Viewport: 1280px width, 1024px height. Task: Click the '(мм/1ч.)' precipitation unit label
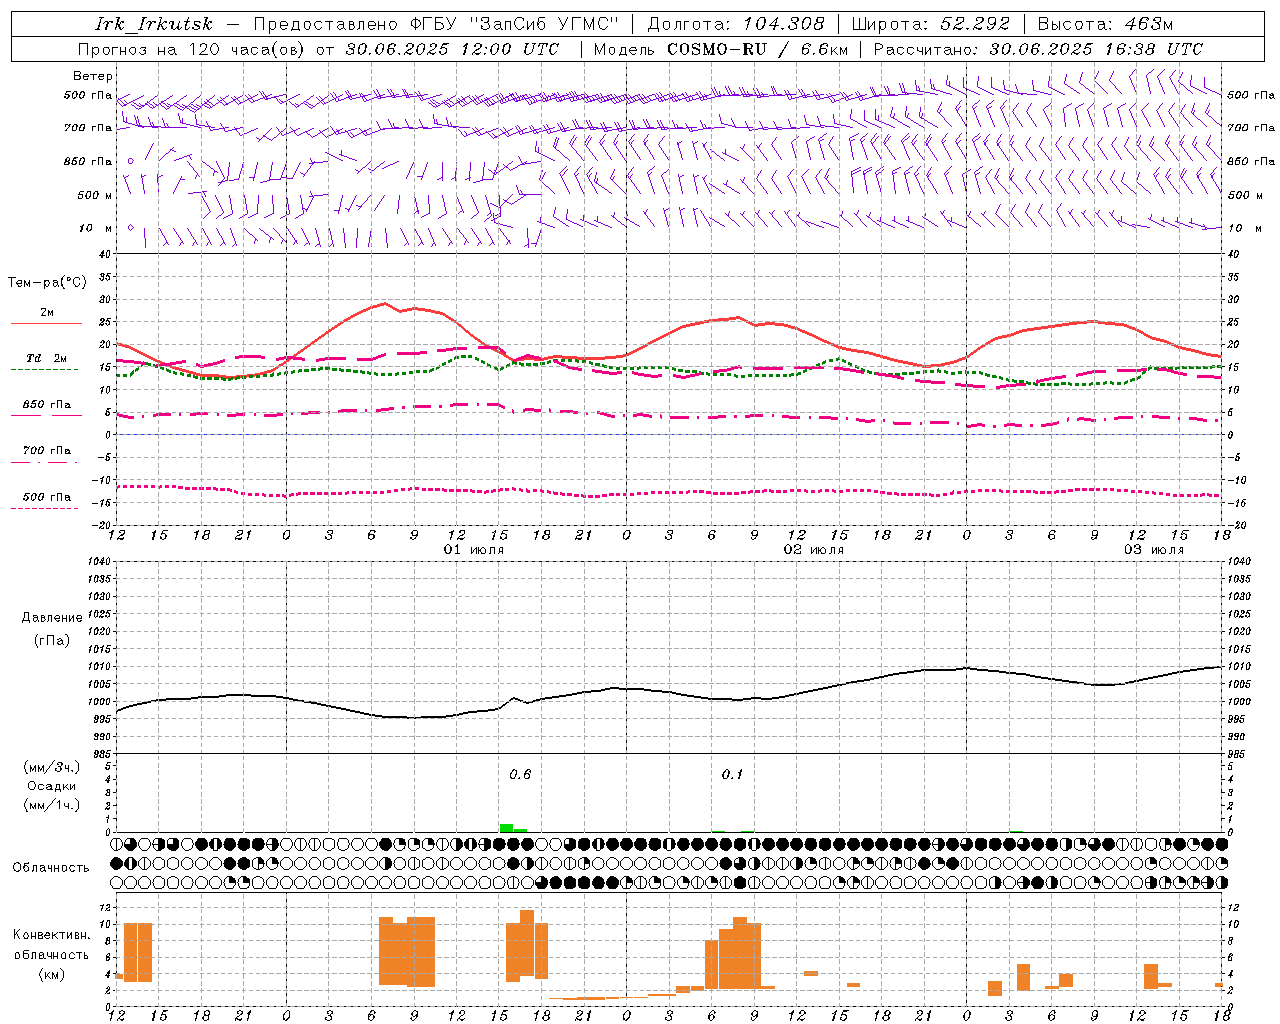point(52,805)
